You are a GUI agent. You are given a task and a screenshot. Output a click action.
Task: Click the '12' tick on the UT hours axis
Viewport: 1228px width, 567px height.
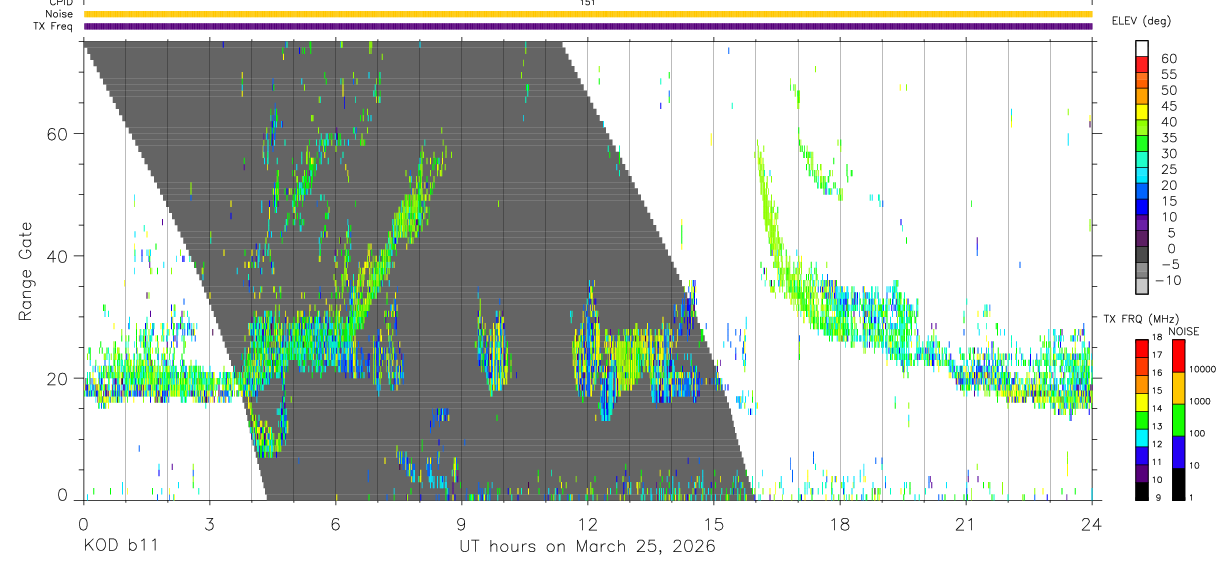tap(587, 524)
